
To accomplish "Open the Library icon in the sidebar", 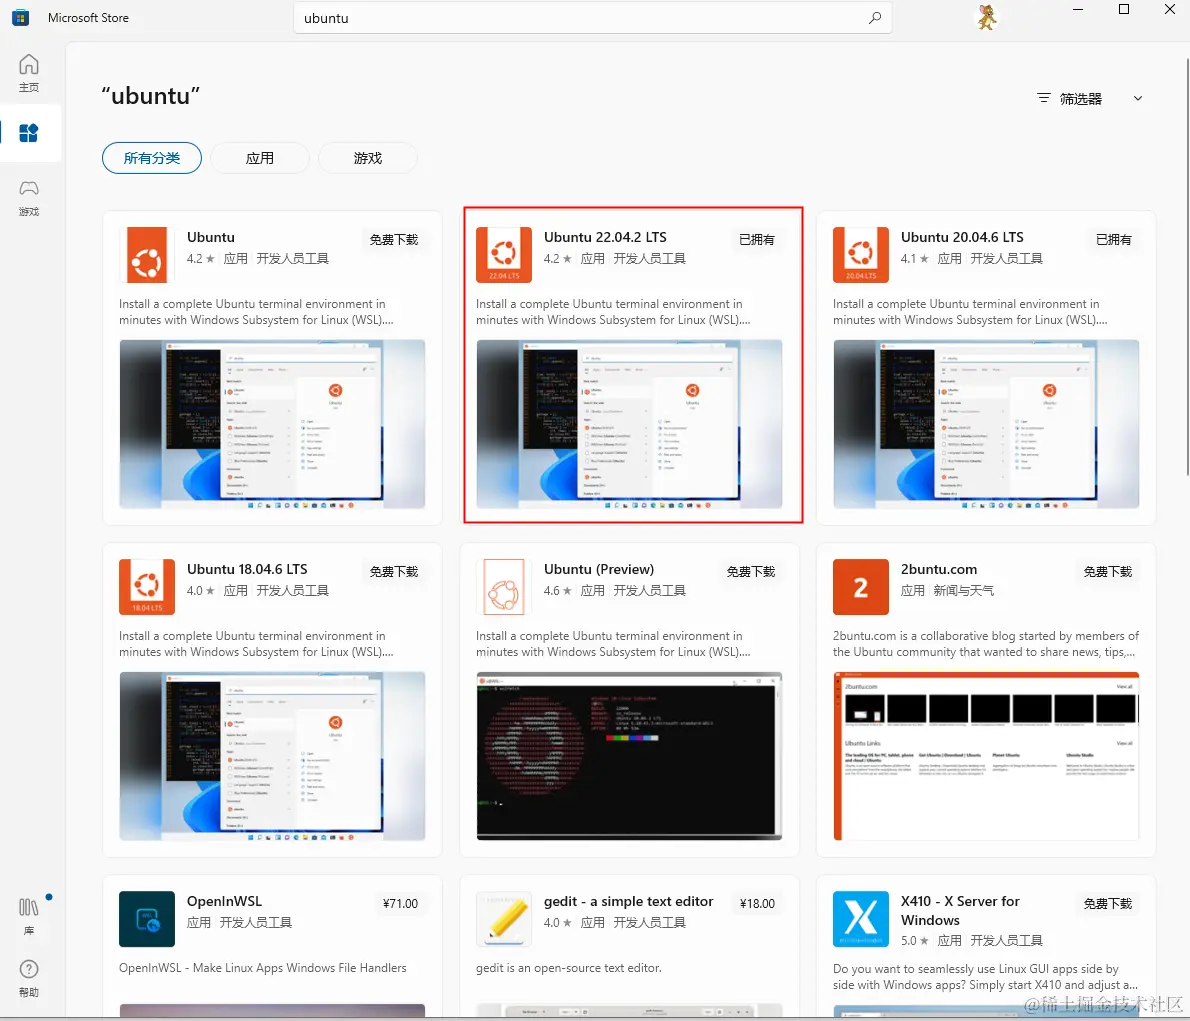I will click(x=29, y=916).
